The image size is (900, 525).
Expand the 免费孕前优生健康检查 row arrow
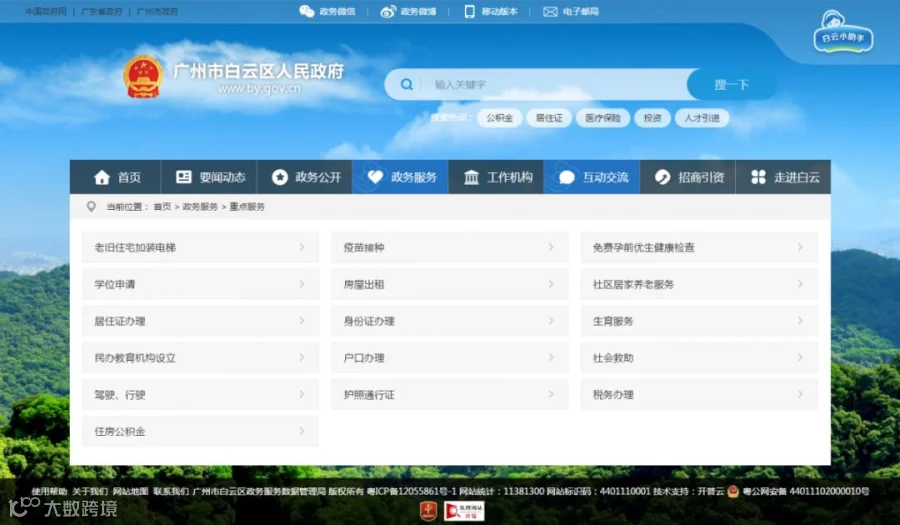coord(800,247)
